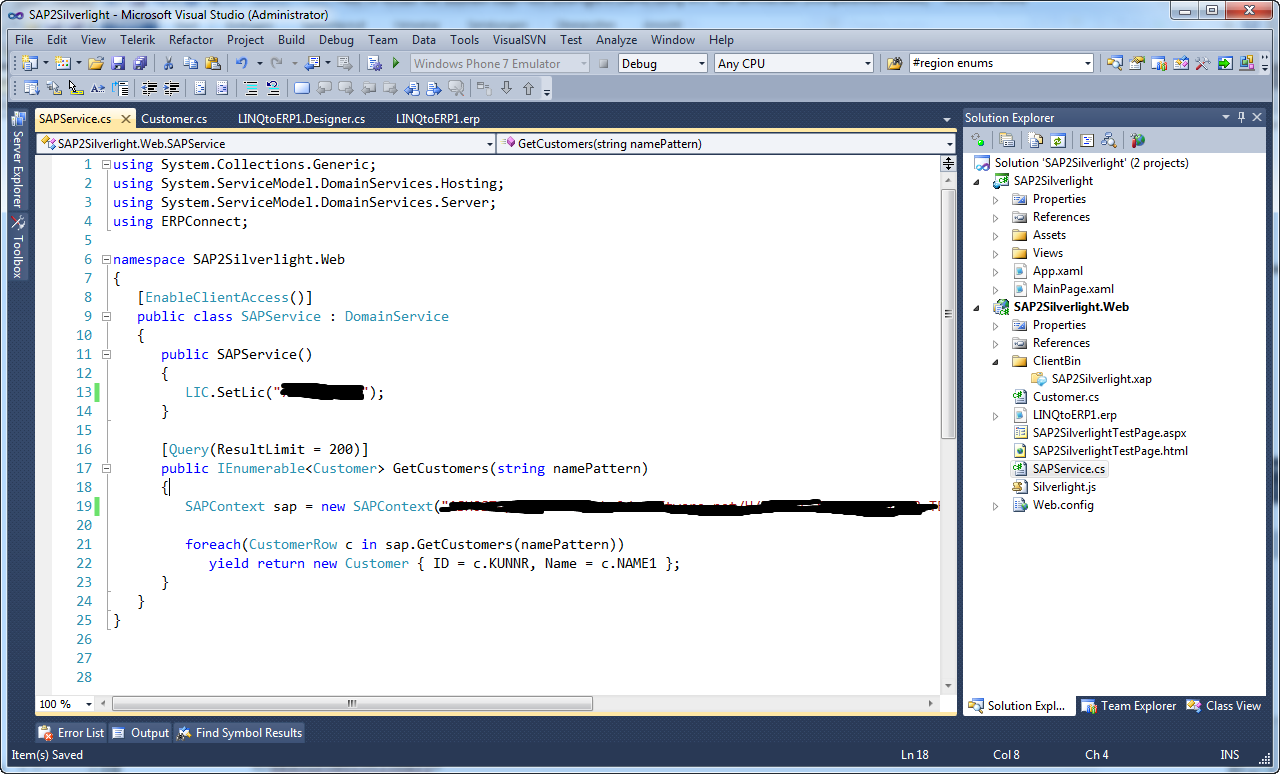Viewport: 1280px width, 774px height.
Task: Open the Telerik menu
Action: click(x=137, y=40)
